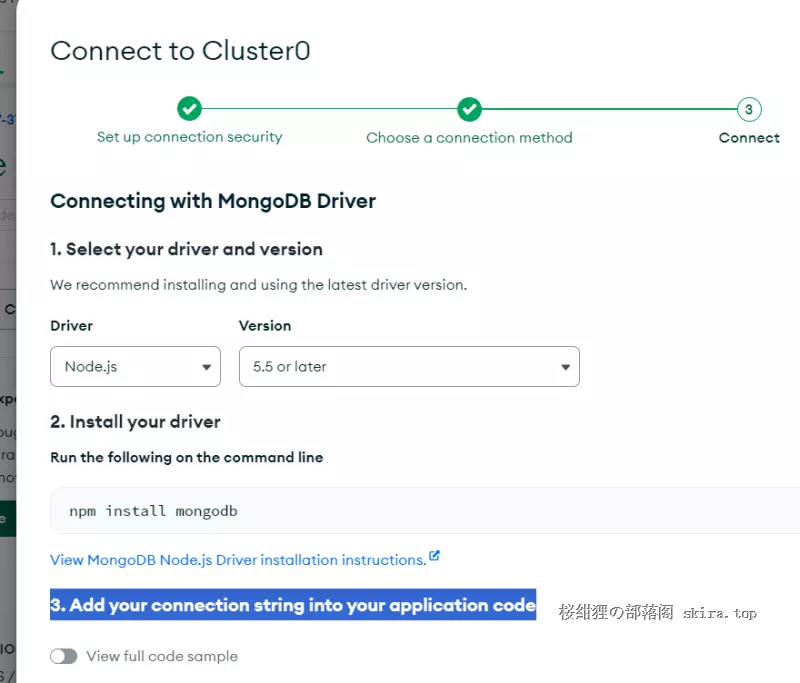
Task: Open the 5.5 or later version dropdown
Action: [x=409, y=366]
